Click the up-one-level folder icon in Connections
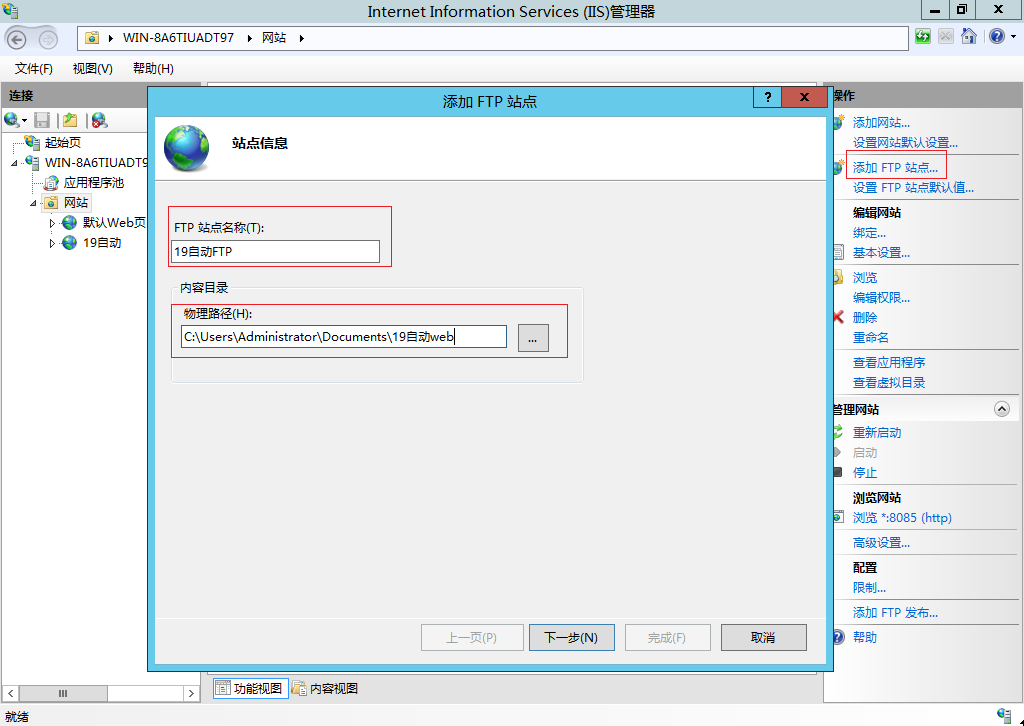 click(x=70, y=120)
